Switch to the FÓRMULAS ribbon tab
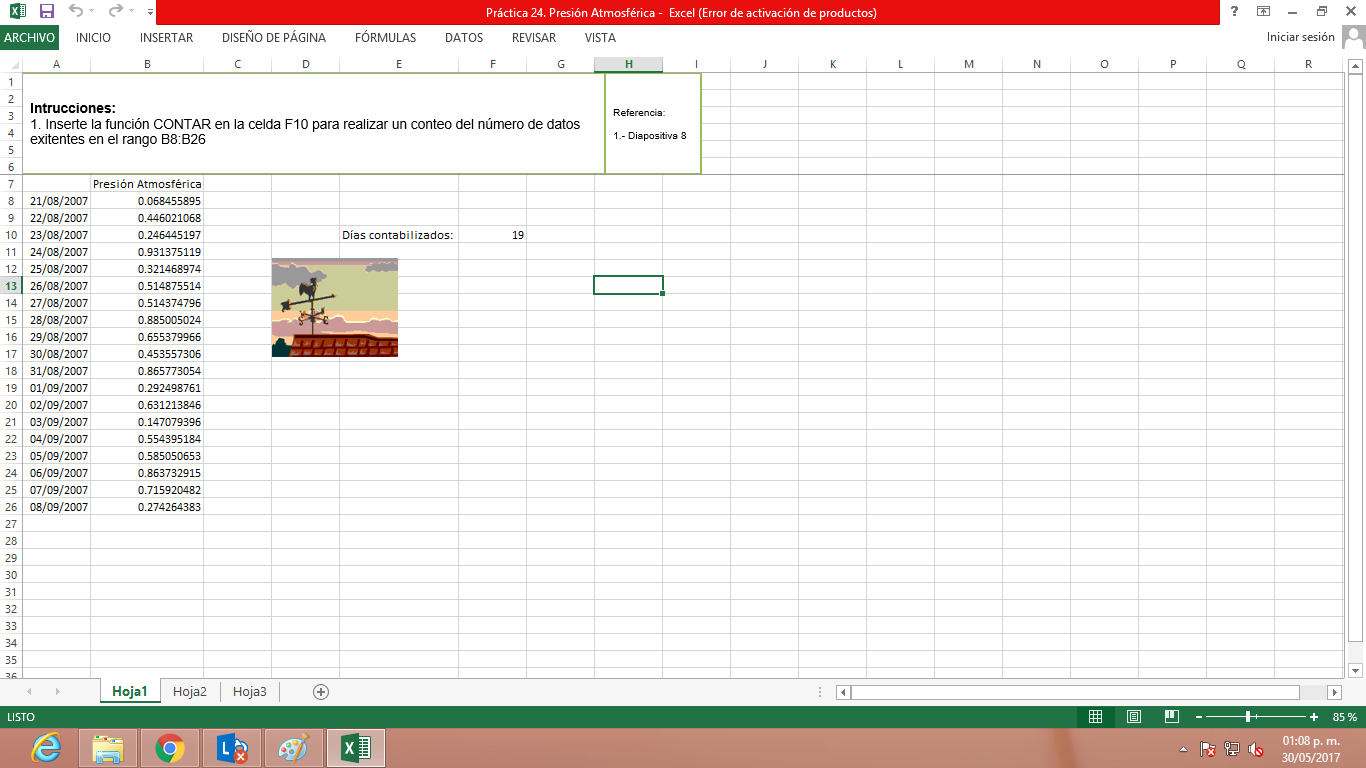This screenshot has width=1366, height=768. click(385, 37)
